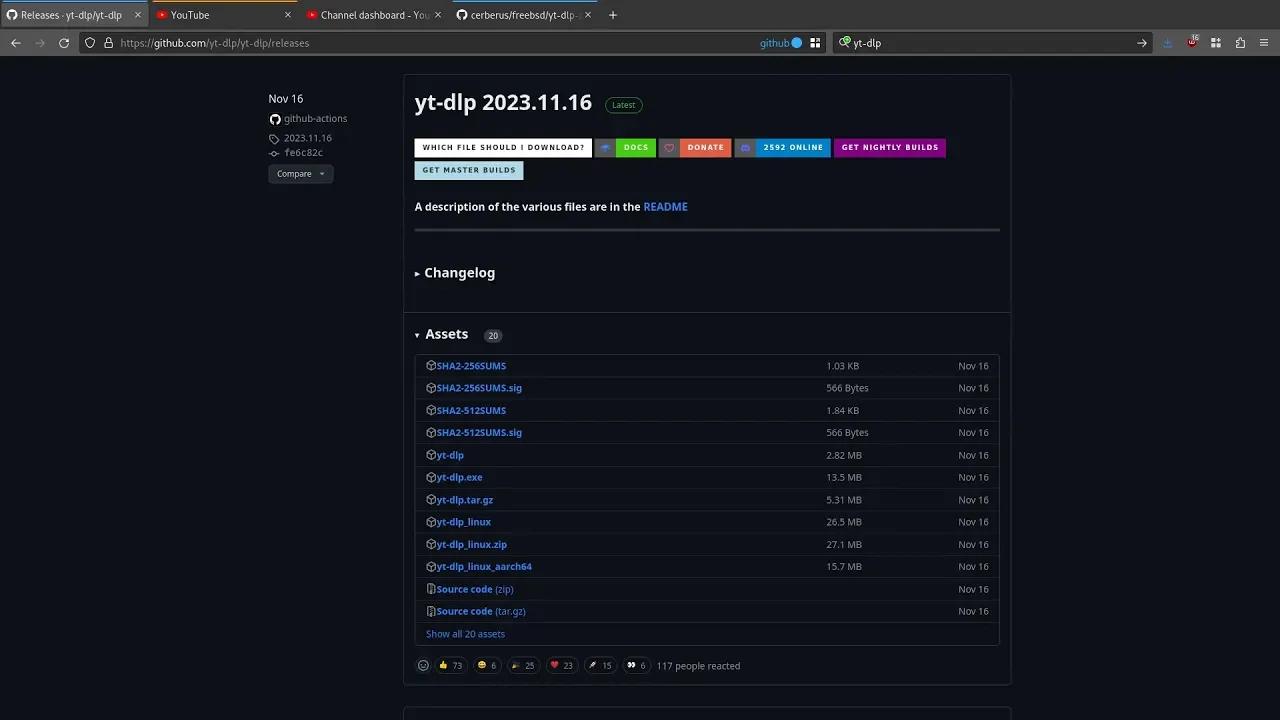This screenshot has height=720, width=1280.
Task: Open the Downloads toolbar icon
Action: [x=1168, y=43]
